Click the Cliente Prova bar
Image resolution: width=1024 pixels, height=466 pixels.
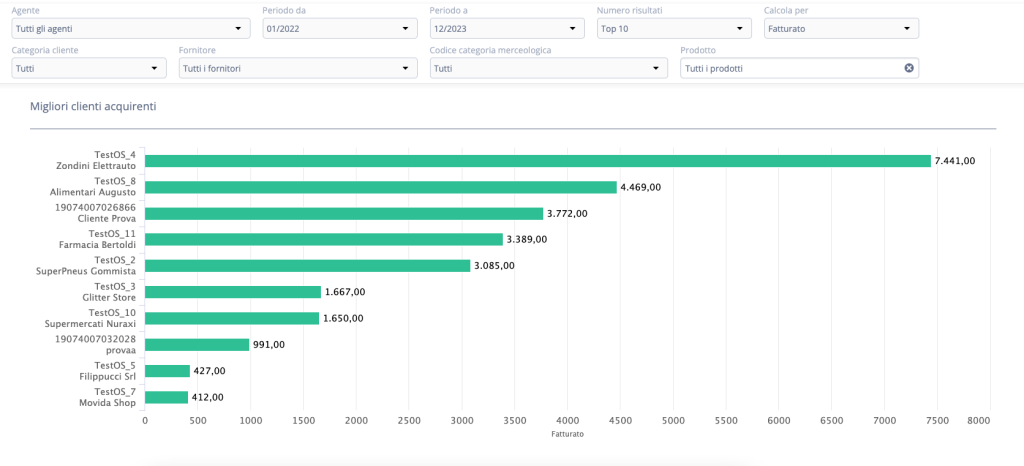tap(344, 213)
